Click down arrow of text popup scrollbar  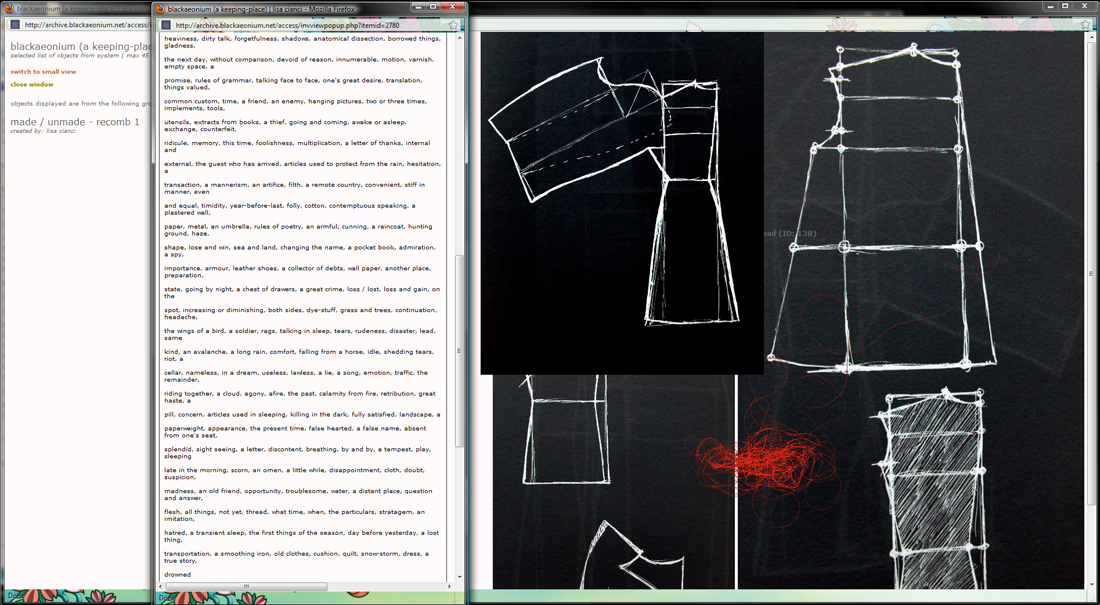pos(460,577)
